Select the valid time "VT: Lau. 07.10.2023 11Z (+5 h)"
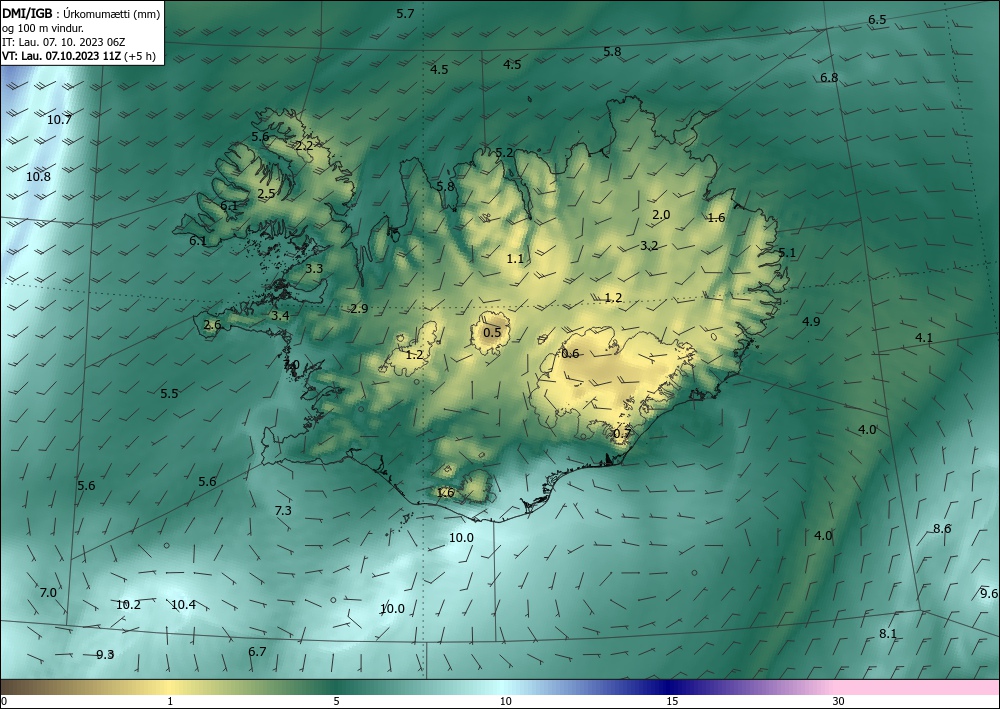This screenshot has width=1000, height=709. pyautogui.click(x=78, y=56)
